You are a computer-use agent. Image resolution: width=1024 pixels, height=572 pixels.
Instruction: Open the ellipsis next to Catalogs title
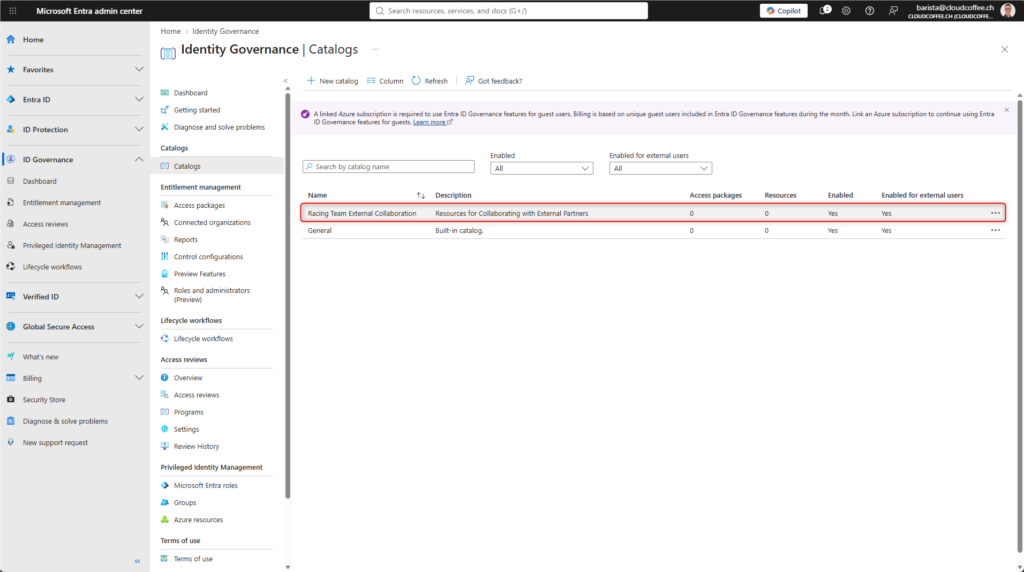[x=375, y=49]
